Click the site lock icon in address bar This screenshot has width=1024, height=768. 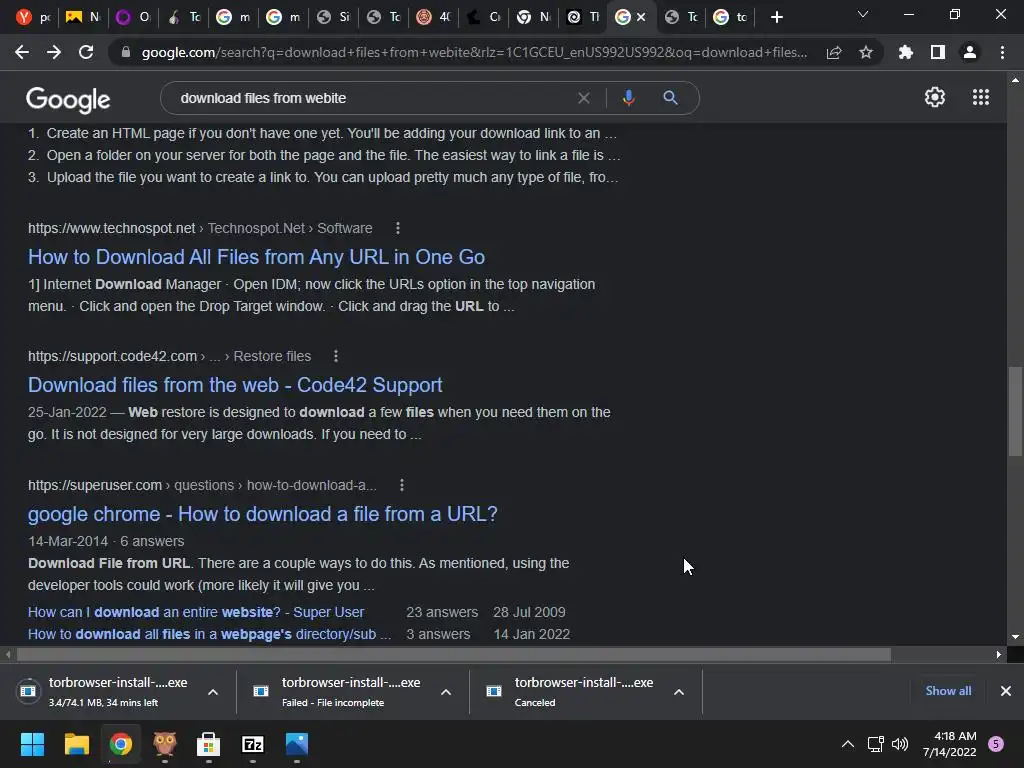(x=126, y=52)
